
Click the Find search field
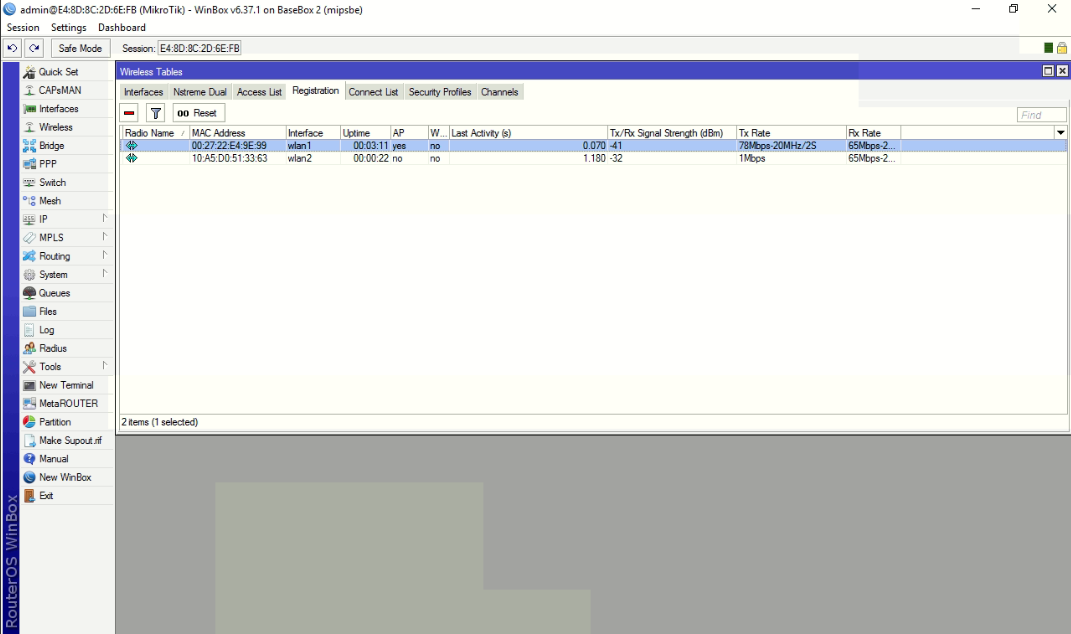[x=1041, y=115]
